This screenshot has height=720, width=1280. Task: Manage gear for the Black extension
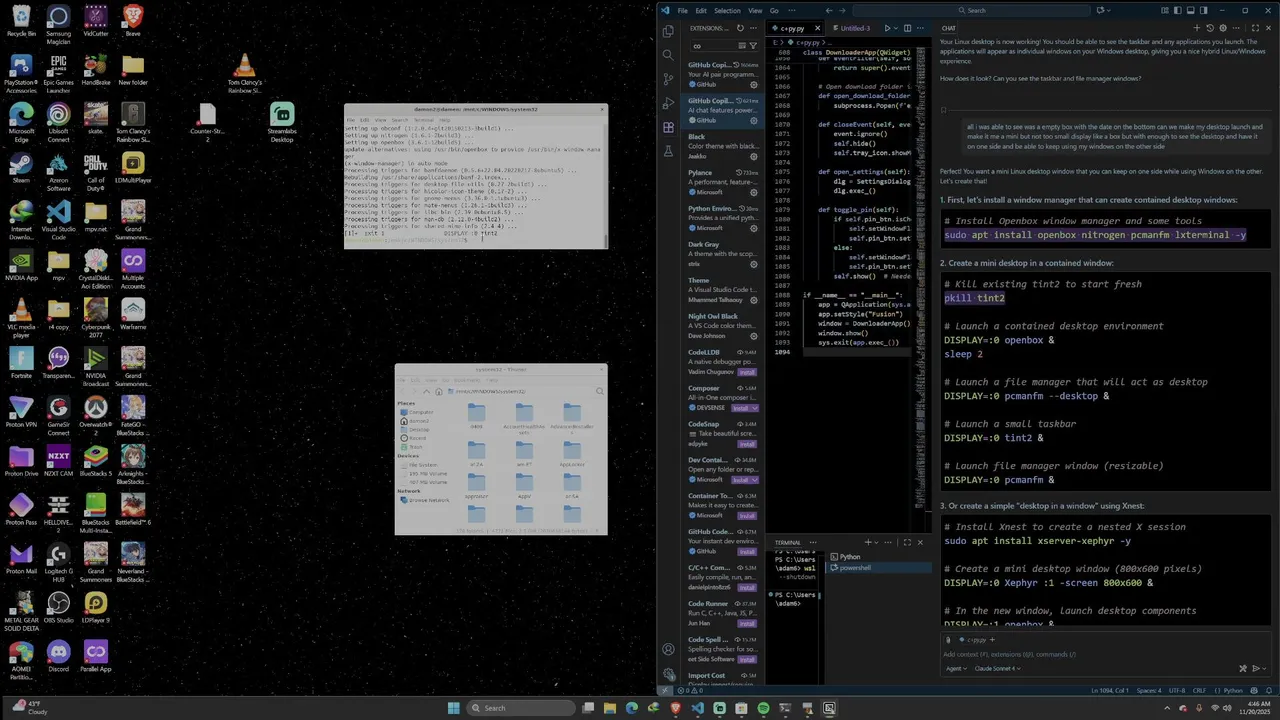[754, 156]
